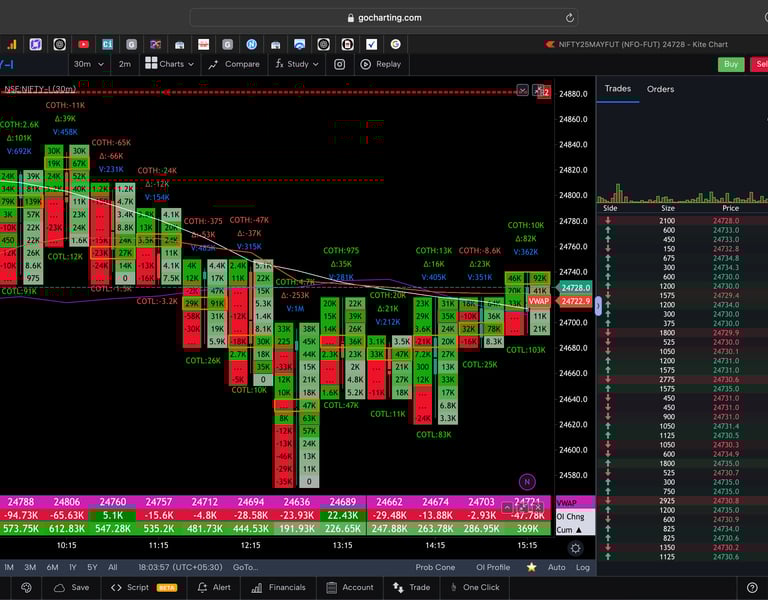Image resolution: width=768 pixels, height=600 pixels.
Task: Take a chart snapshot with camera icon
Action: [339, 64]
